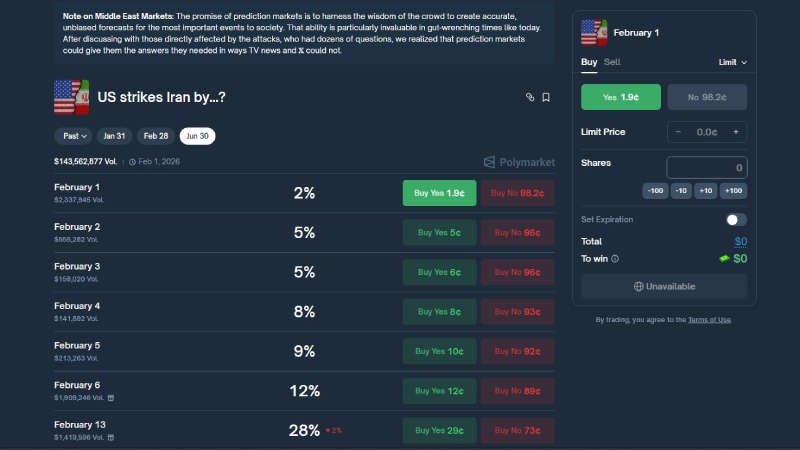Switch to the Sell tab
This screenshot has height=450, width=800.
coord(612,62)
